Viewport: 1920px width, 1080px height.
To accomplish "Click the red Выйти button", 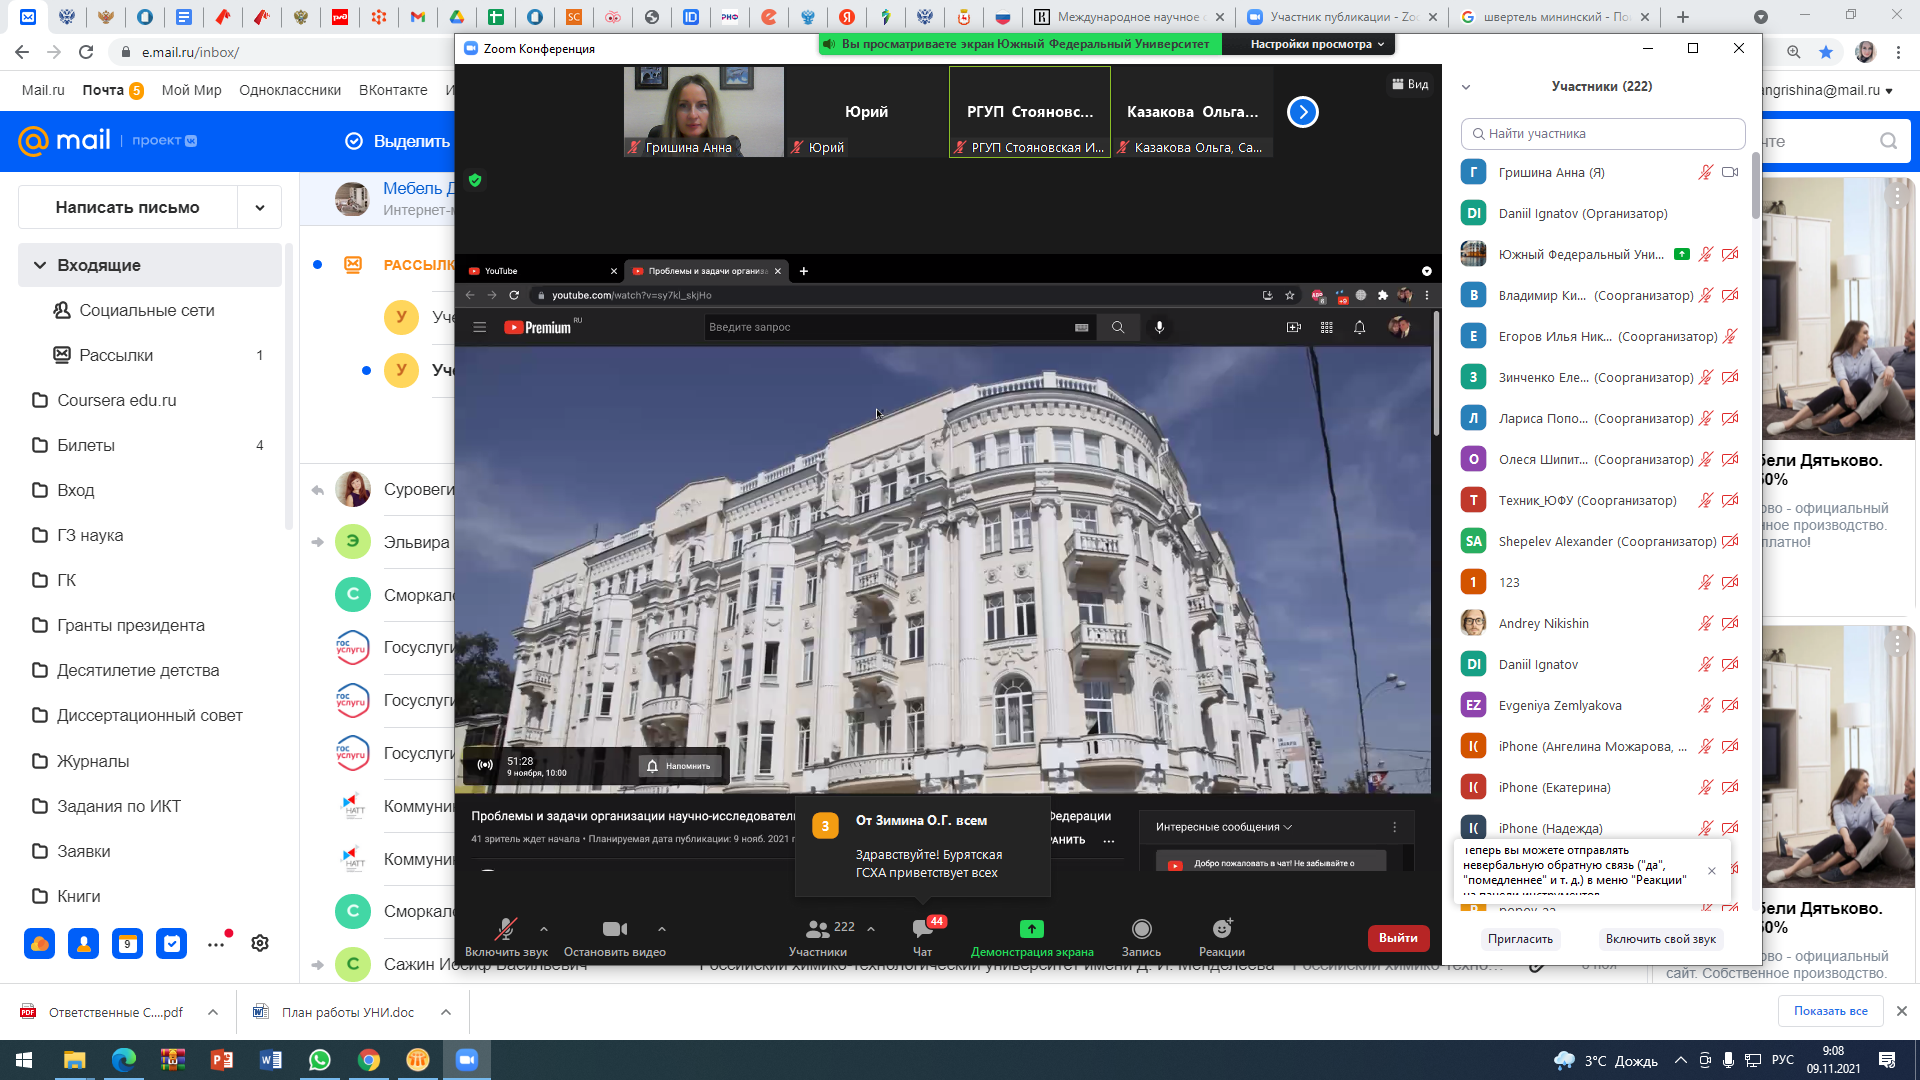I will coord(1398,938).
